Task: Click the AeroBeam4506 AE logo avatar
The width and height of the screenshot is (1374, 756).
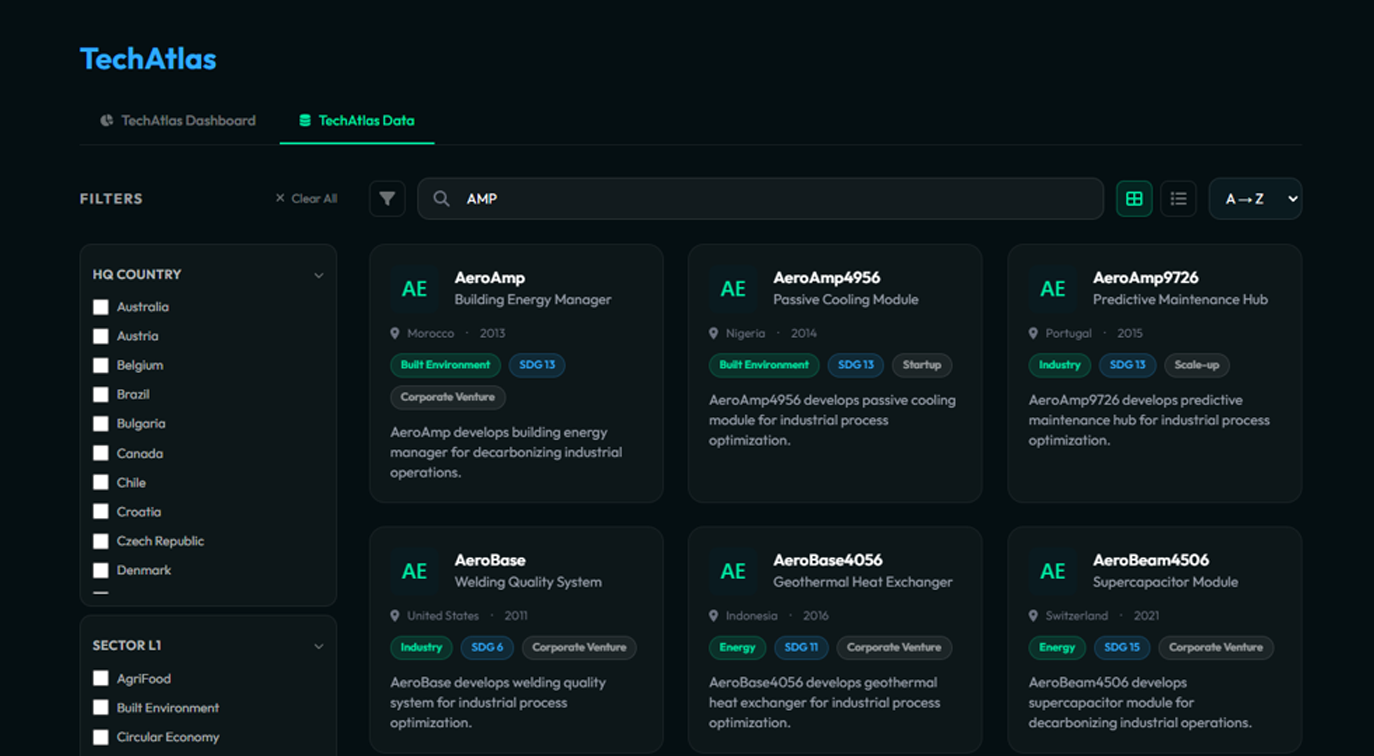Action: 1052,571
